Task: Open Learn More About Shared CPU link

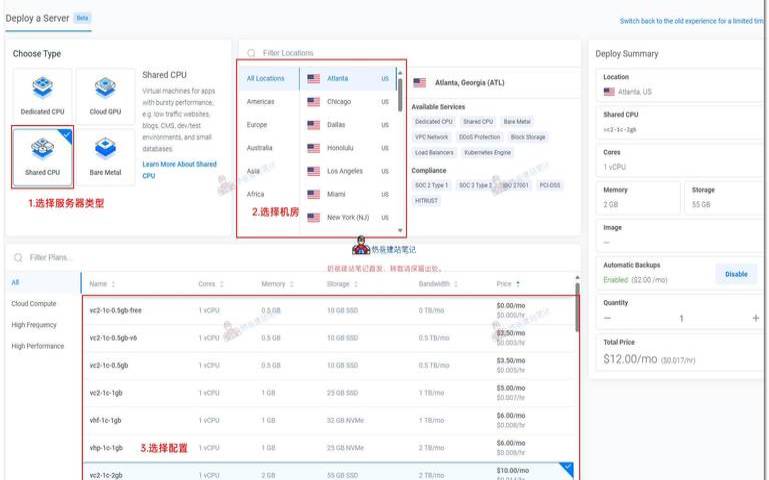Action: 179,169
